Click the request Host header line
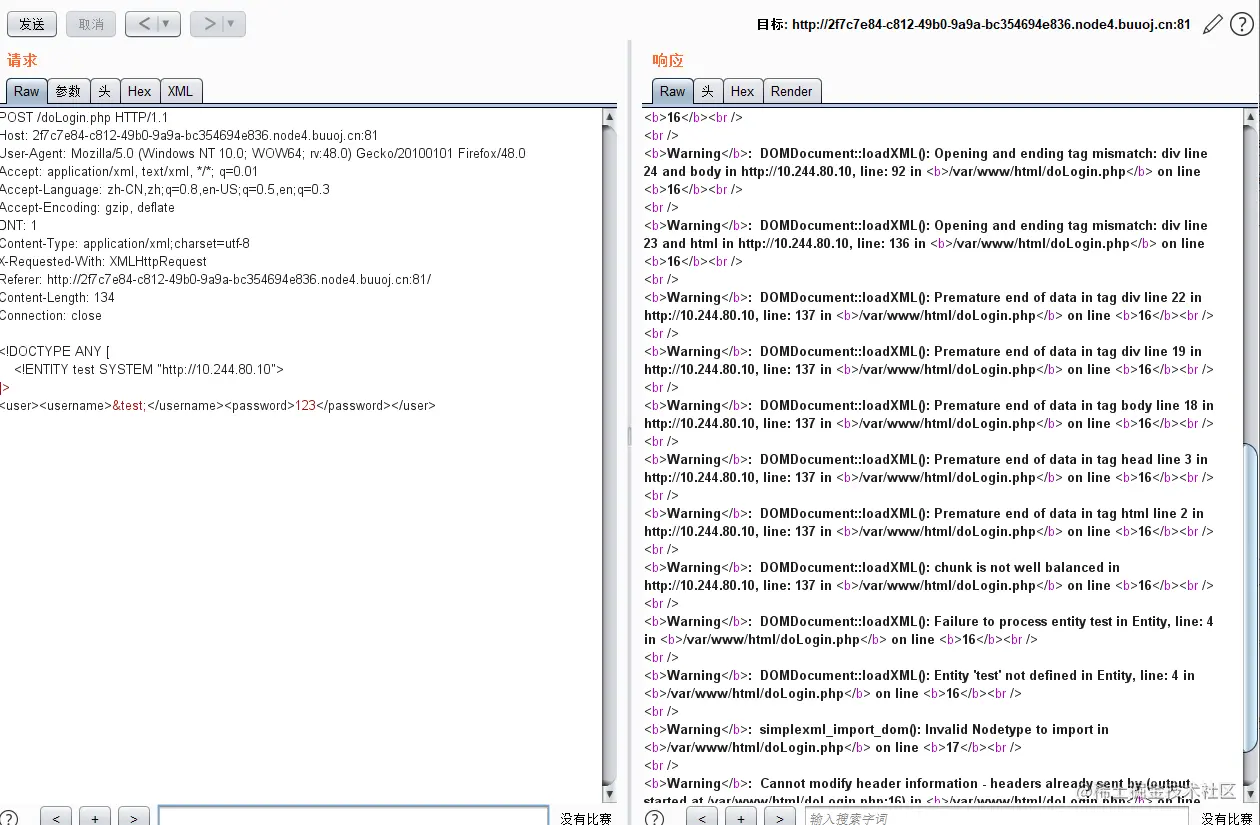Screen dimensions: 1260x825 point(189,135)
